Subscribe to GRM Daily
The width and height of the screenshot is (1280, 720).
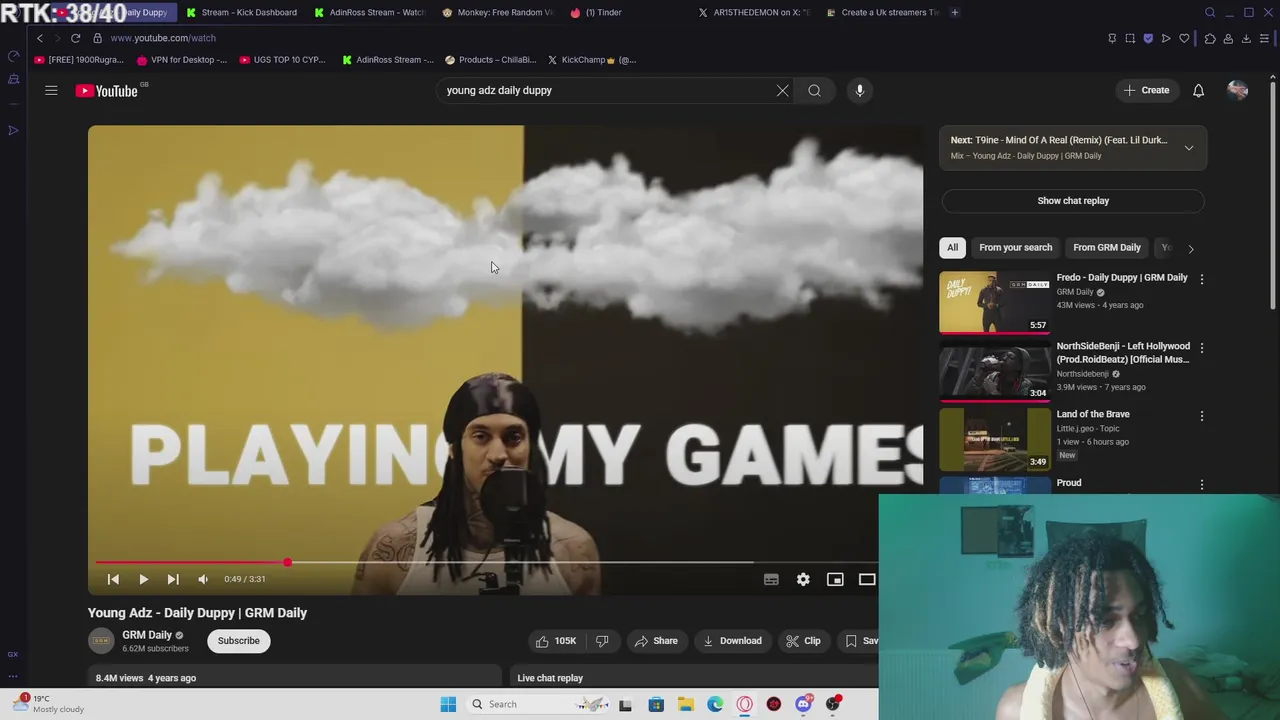[x=238, y=641]
